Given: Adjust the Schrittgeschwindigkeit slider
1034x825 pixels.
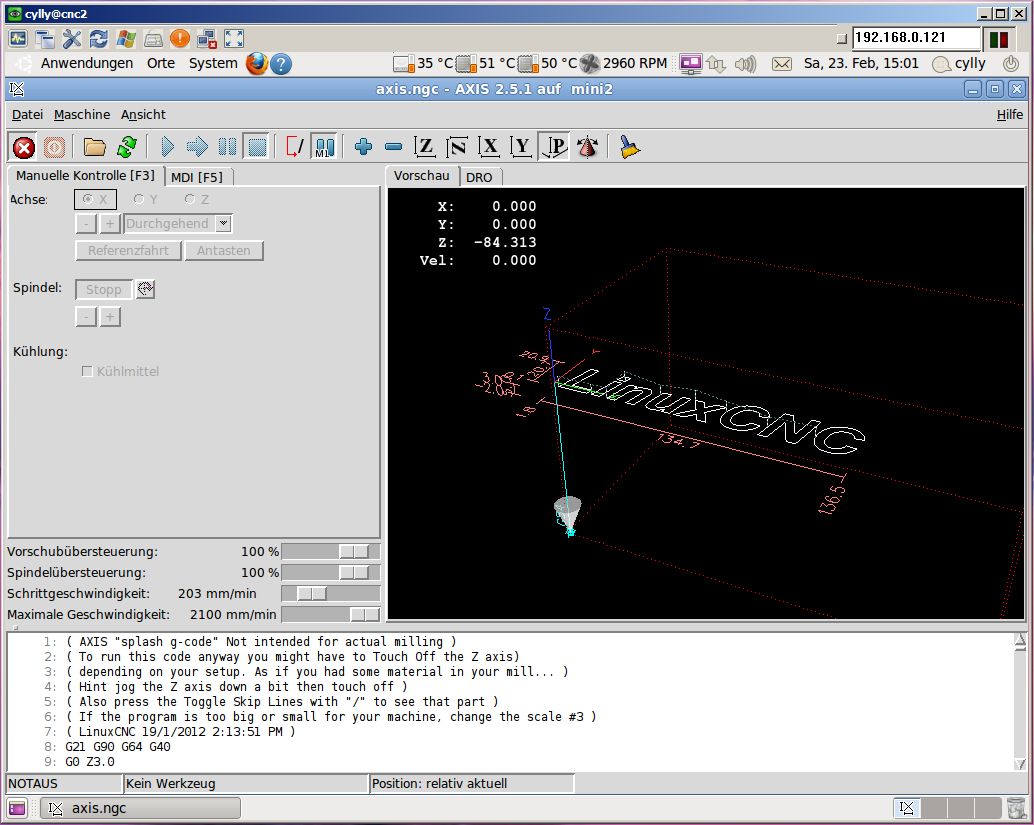Looking at the screenshot, I should point(331,594).
